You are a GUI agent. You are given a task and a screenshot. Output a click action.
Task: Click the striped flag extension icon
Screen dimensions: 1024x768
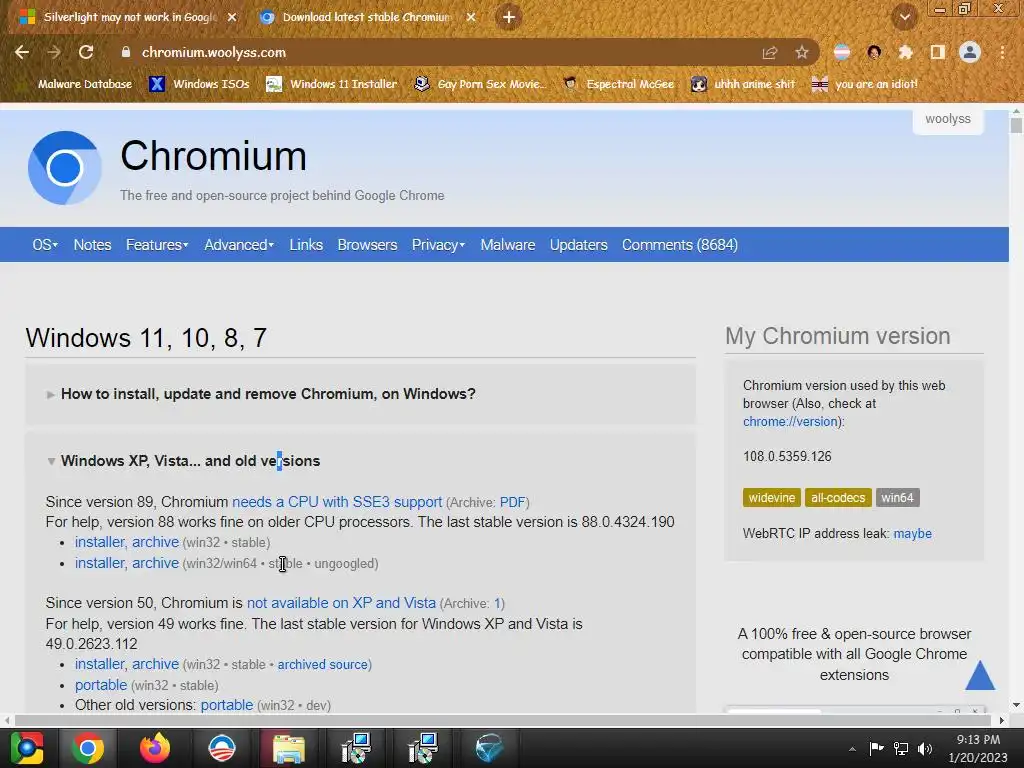[842, 52]
